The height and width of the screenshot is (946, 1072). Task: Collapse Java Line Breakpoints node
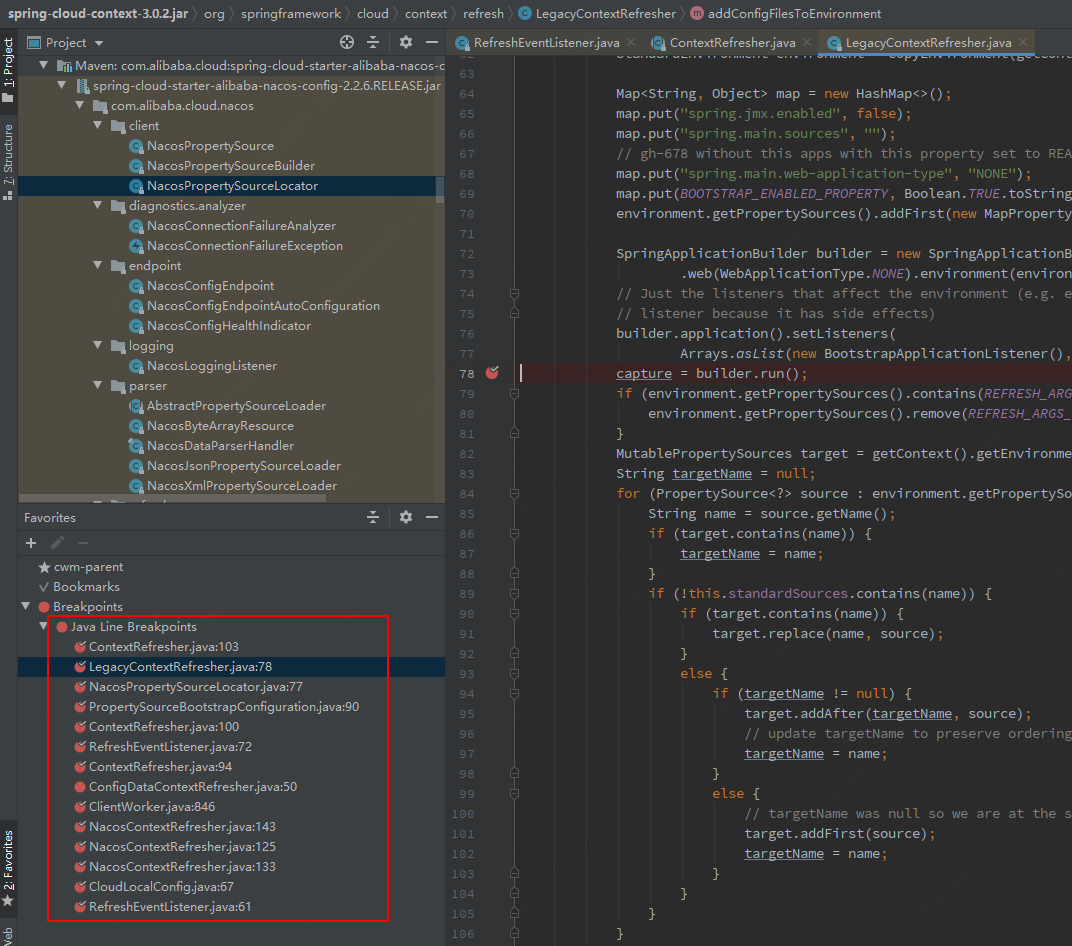coord(44,626)
